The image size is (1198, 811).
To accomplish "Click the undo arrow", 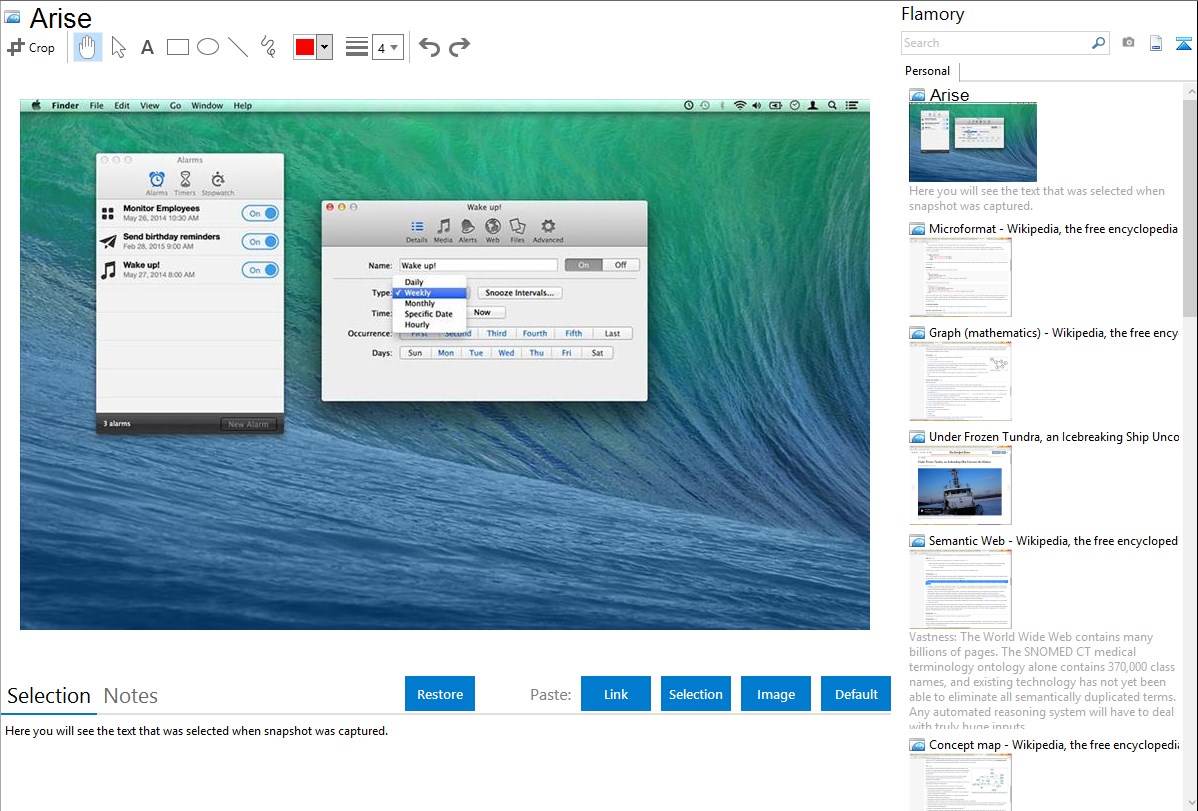I will 429,47.
